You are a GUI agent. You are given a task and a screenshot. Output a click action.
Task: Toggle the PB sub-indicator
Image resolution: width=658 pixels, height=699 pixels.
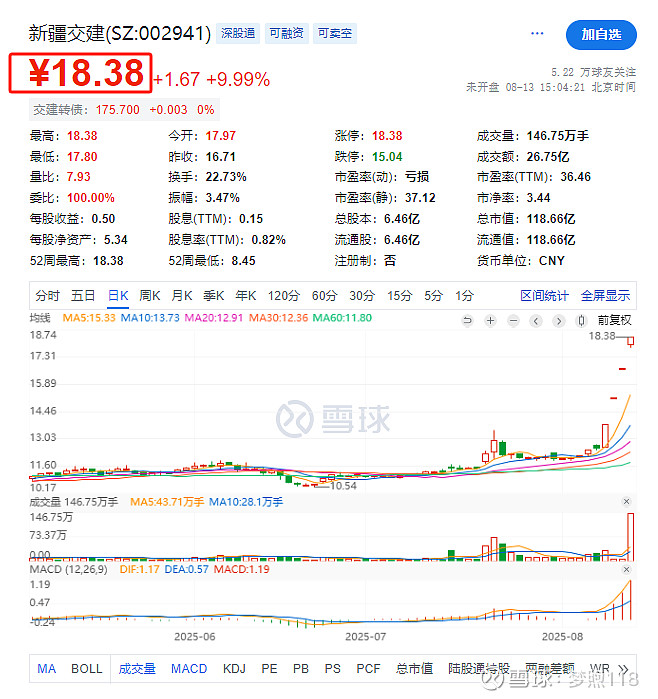coord(301,669)
